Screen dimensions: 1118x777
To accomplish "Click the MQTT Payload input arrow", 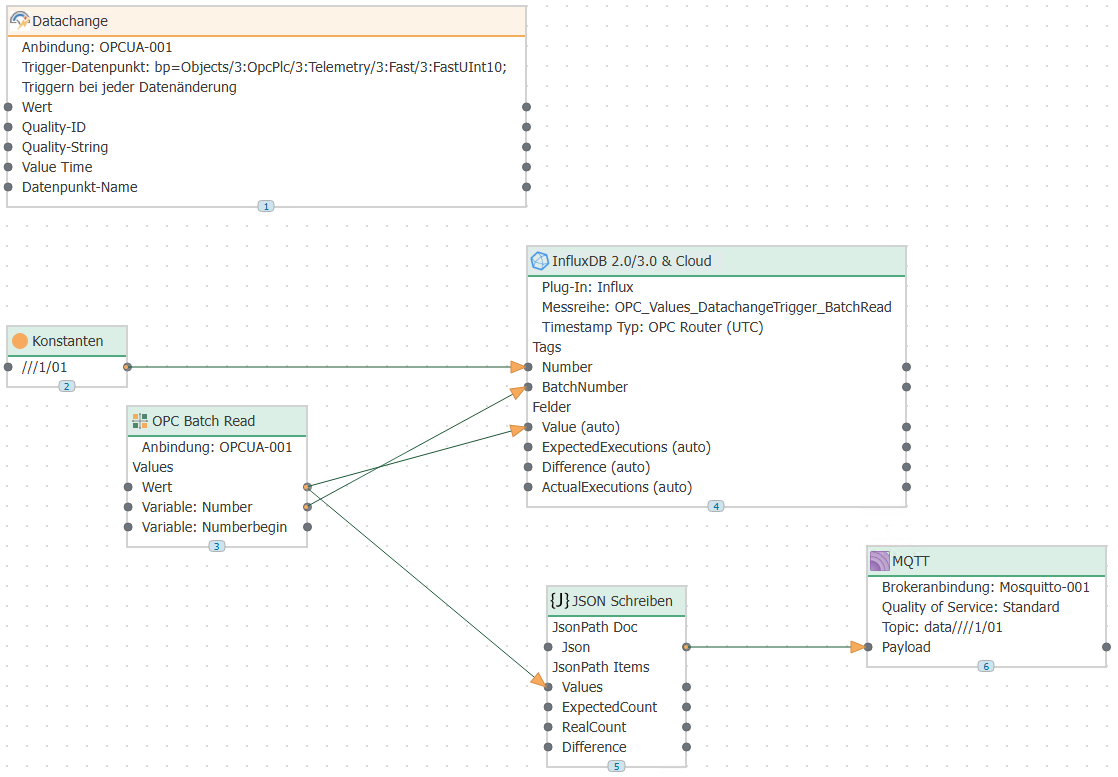I will (x=858, y=647).
